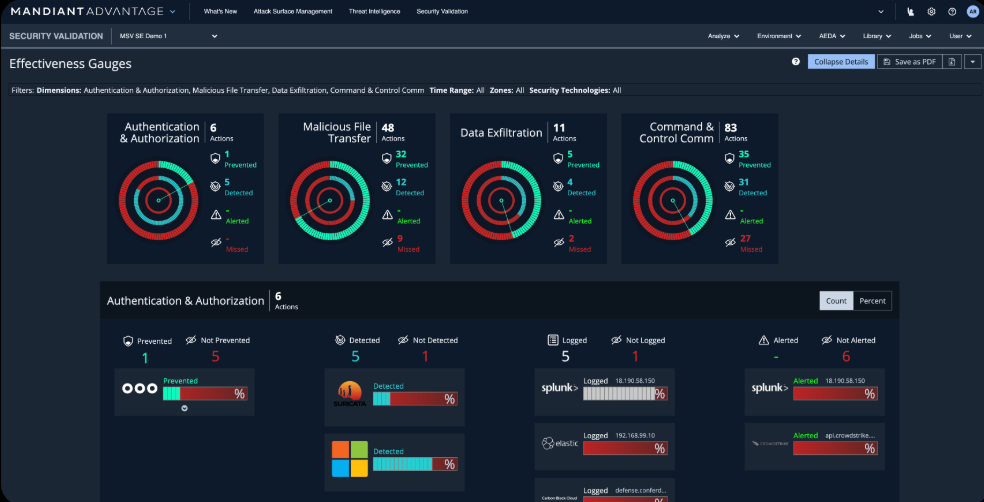The width and height of the screenshot is (984, 502).
Task: Click the three-circle vendor logo under Prevented
Action: coord(139,388)
